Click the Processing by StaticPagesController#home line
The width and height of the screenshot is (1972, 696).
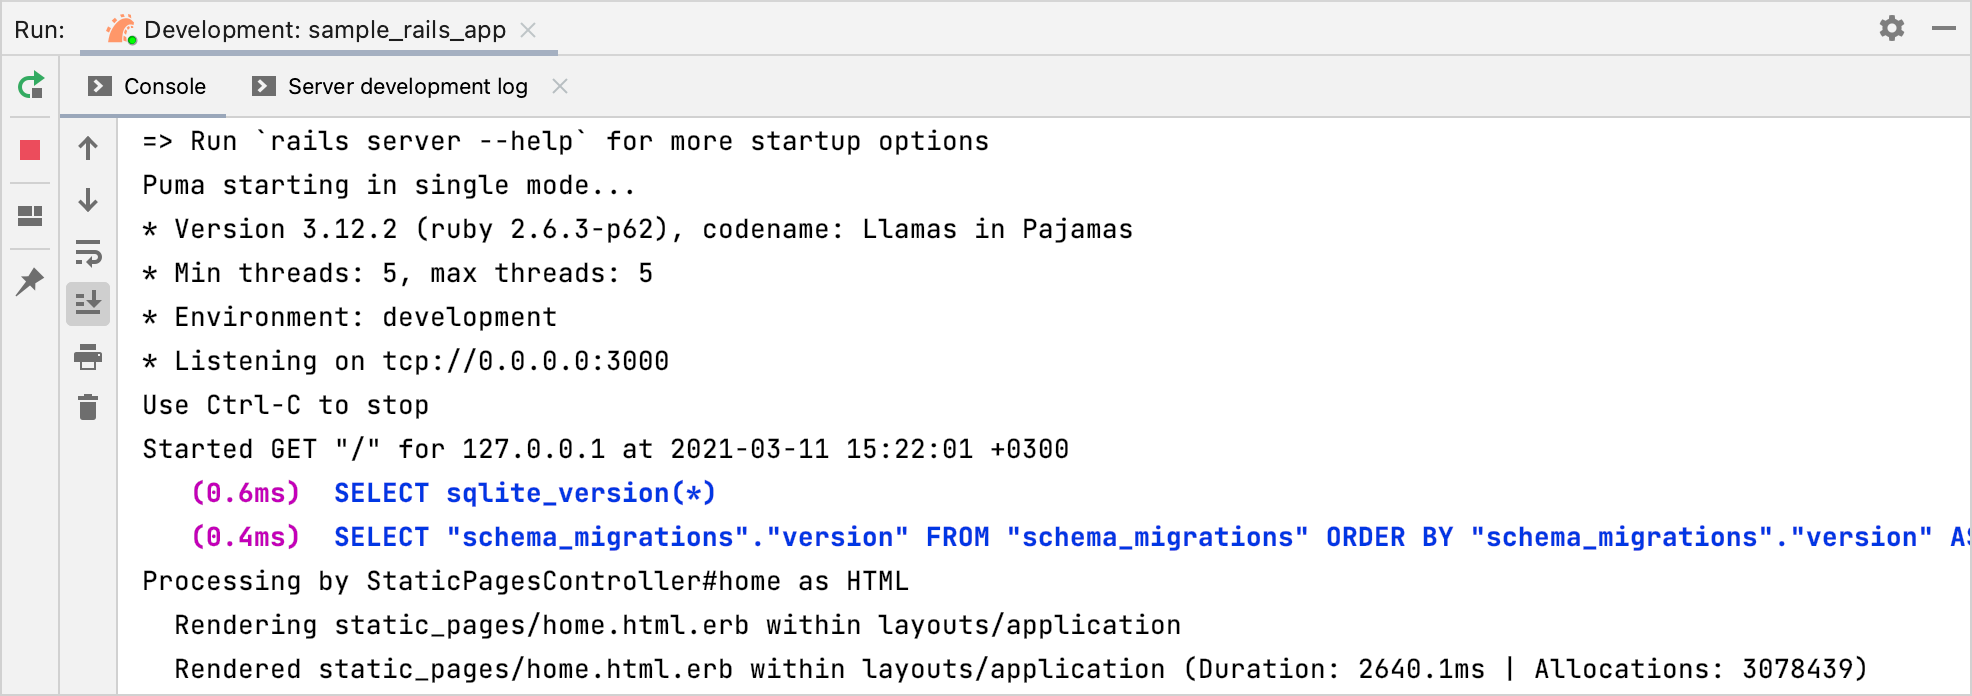525,581
